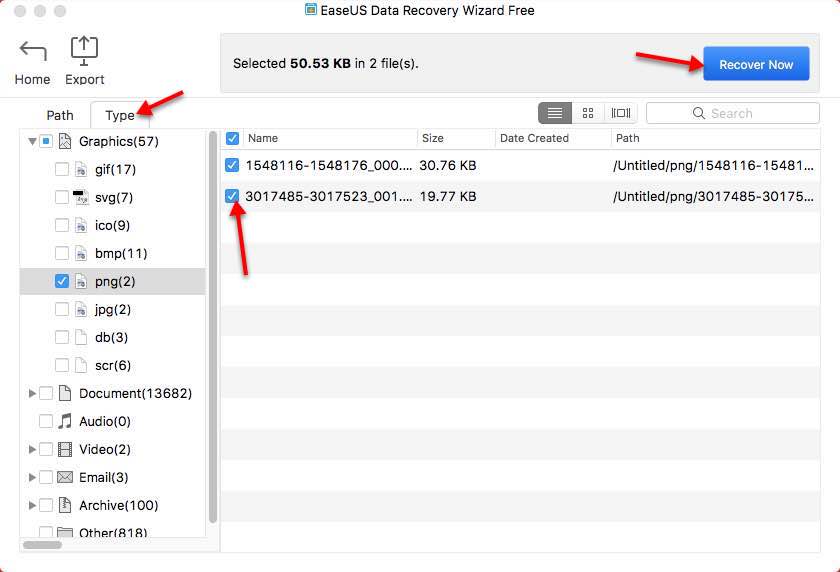
Task: Sort by the Size column header
Action: pos(456,138)
